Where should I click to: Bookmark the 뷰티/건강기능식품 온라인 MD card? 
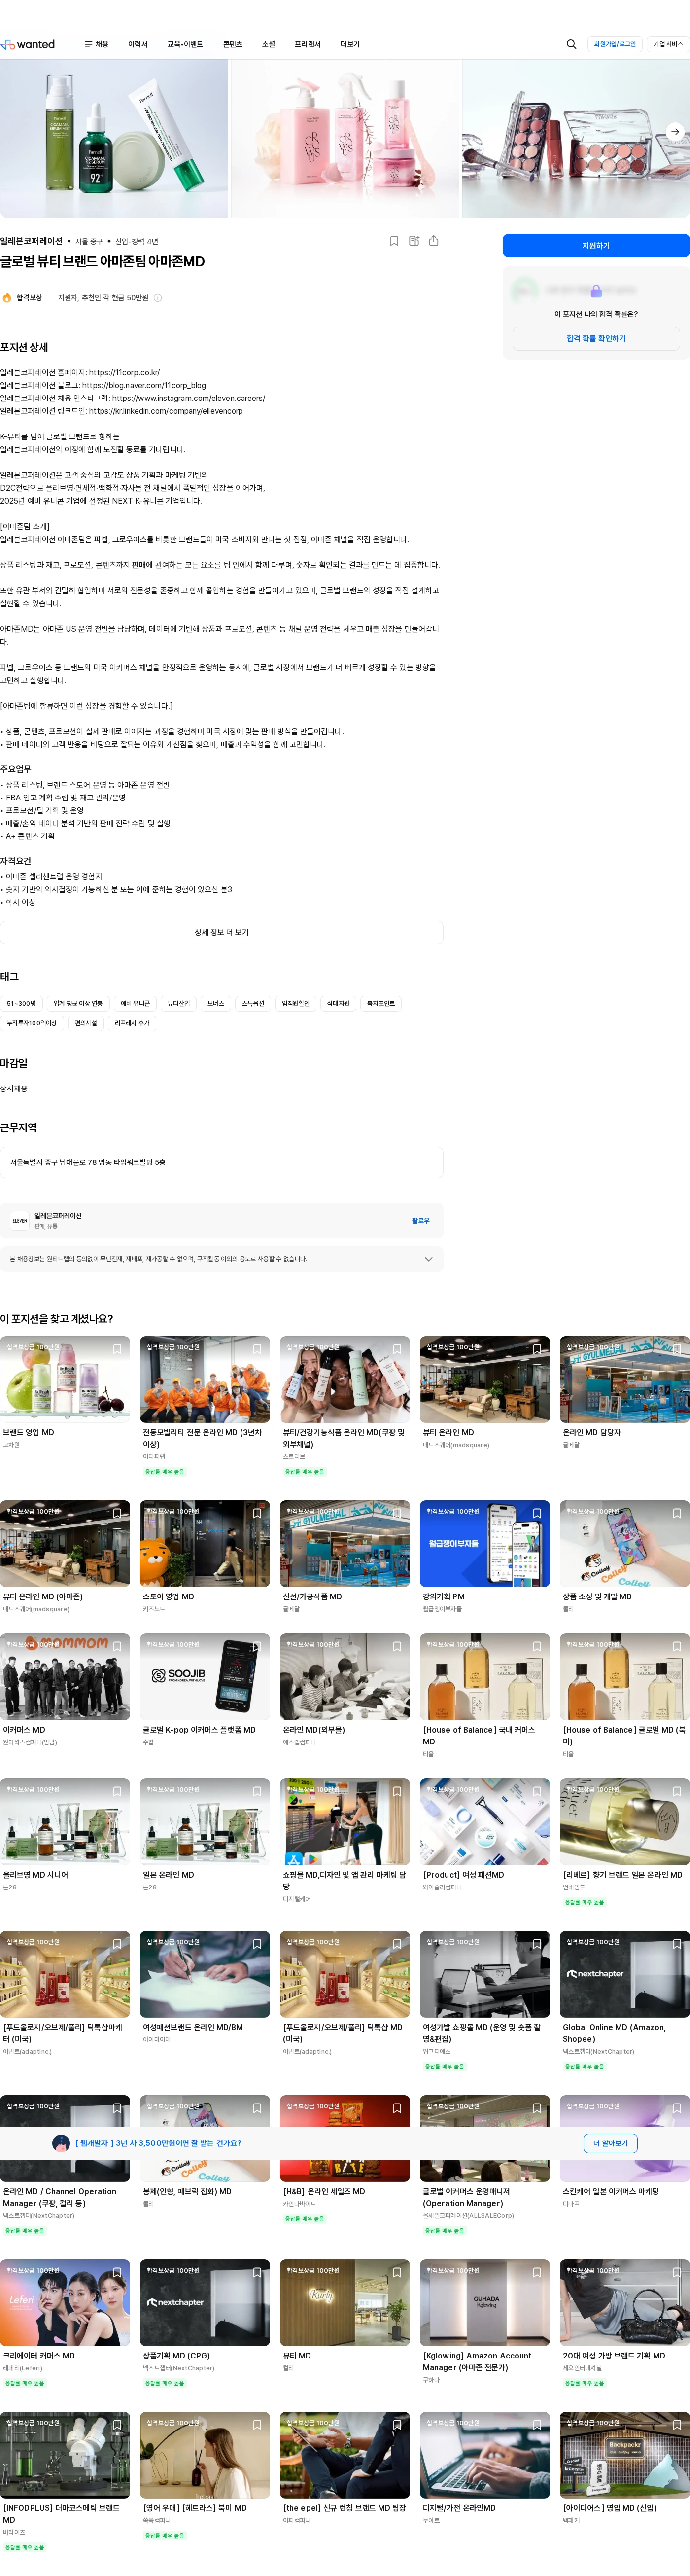397,1349
